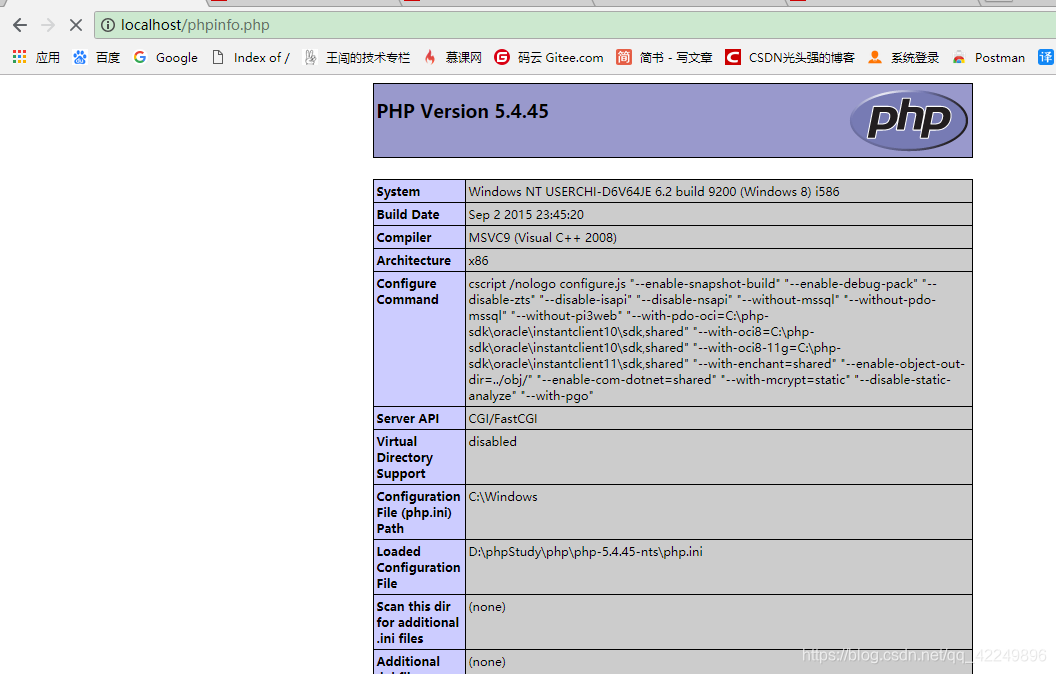The height and width of the screenshot is (674, 1056).
Task: Select MSVC9 (Visual C++ 2008) value
Action: point(543,237)
